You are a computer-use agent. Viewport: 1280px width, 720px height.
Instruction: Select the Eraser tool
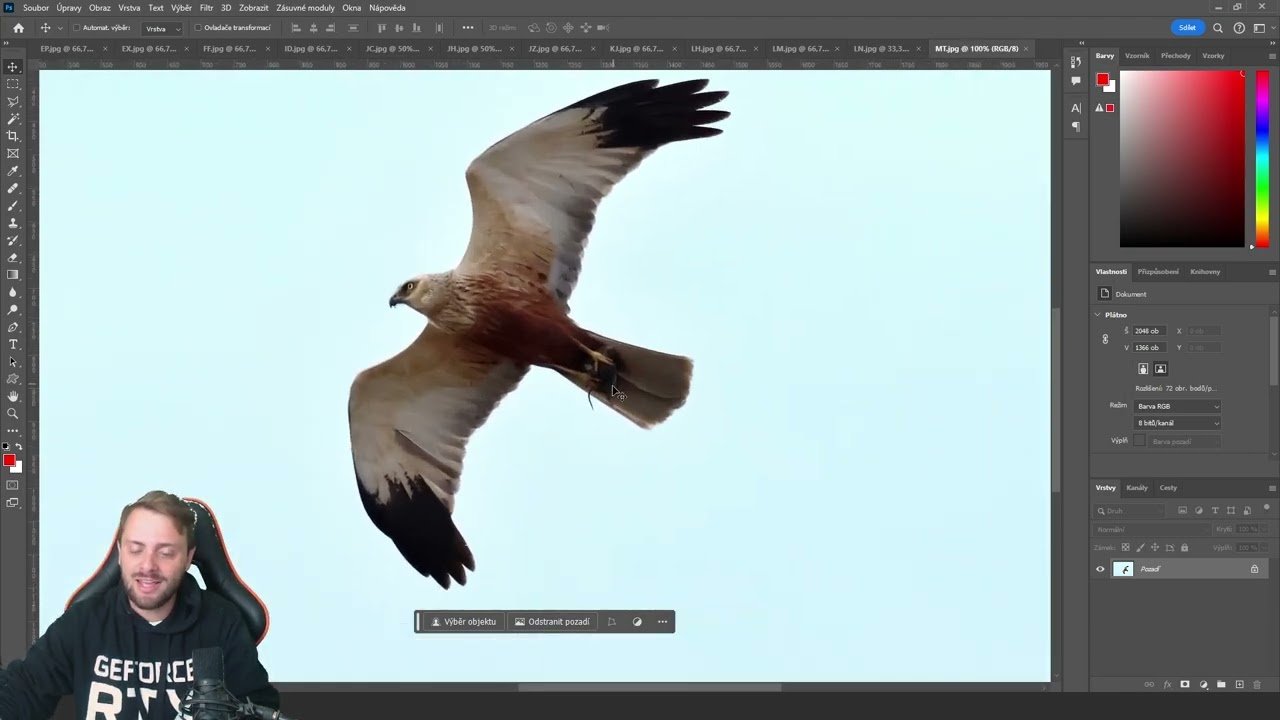(x=13, y=257)
